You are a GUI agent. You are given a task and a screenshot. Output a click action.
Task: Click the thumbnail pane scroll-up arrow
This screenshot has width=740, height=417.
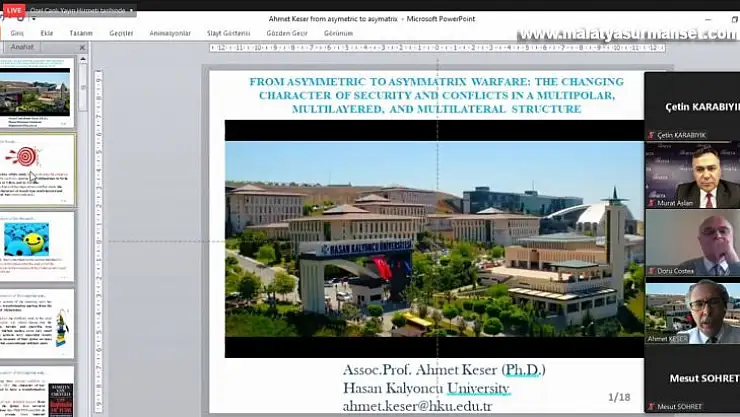(83, 59)
